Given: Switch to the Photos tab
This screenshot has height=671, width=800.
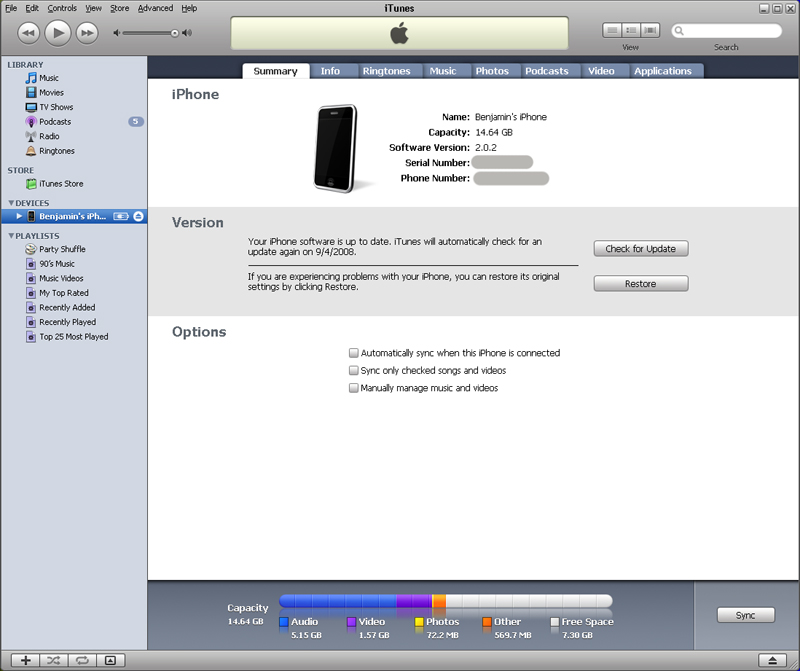Looking at the screenshot, I should tap(492, 71).
